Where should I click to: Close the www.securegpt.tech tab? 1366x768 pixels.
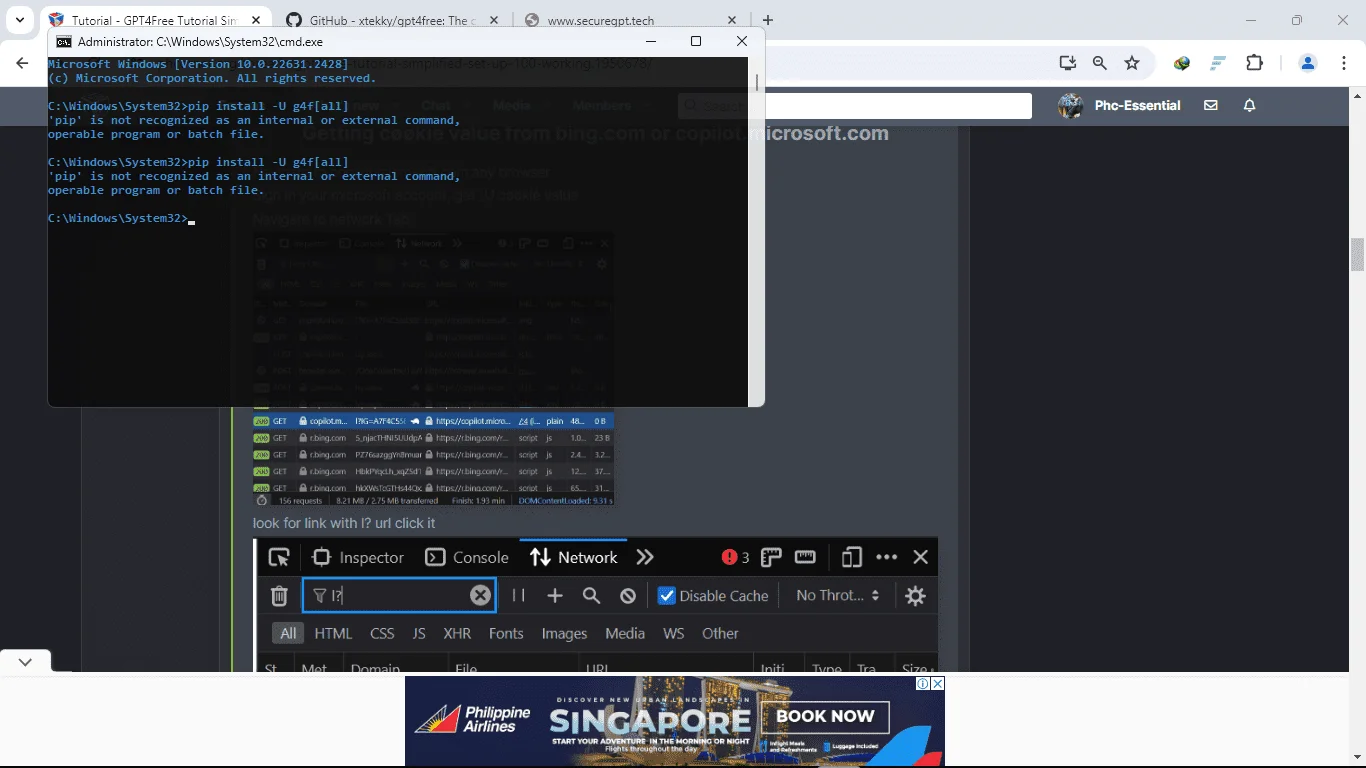pyautogui.click(x=732, y=20)
